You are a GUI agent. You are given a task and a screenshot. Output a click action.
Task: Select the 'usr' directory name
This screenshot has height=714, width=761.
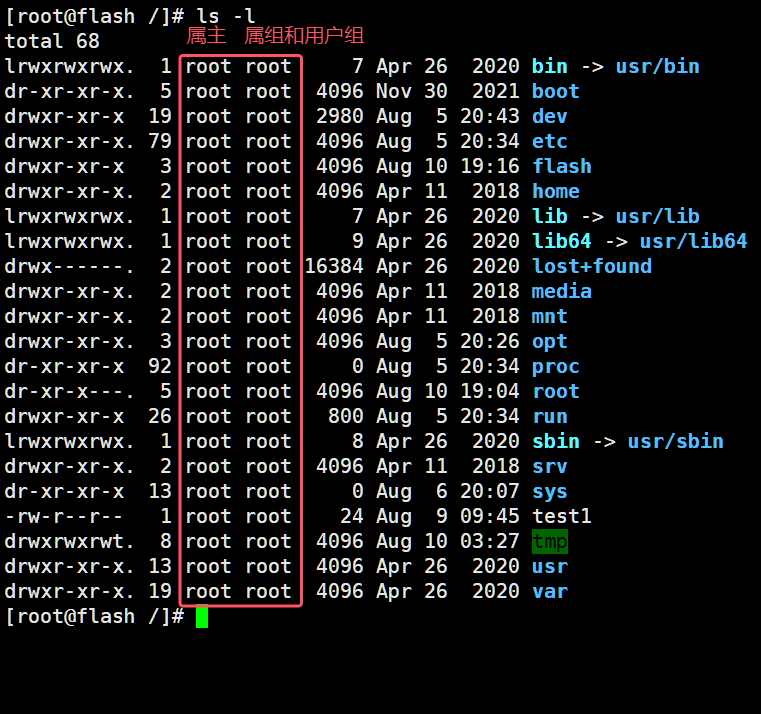549,566
